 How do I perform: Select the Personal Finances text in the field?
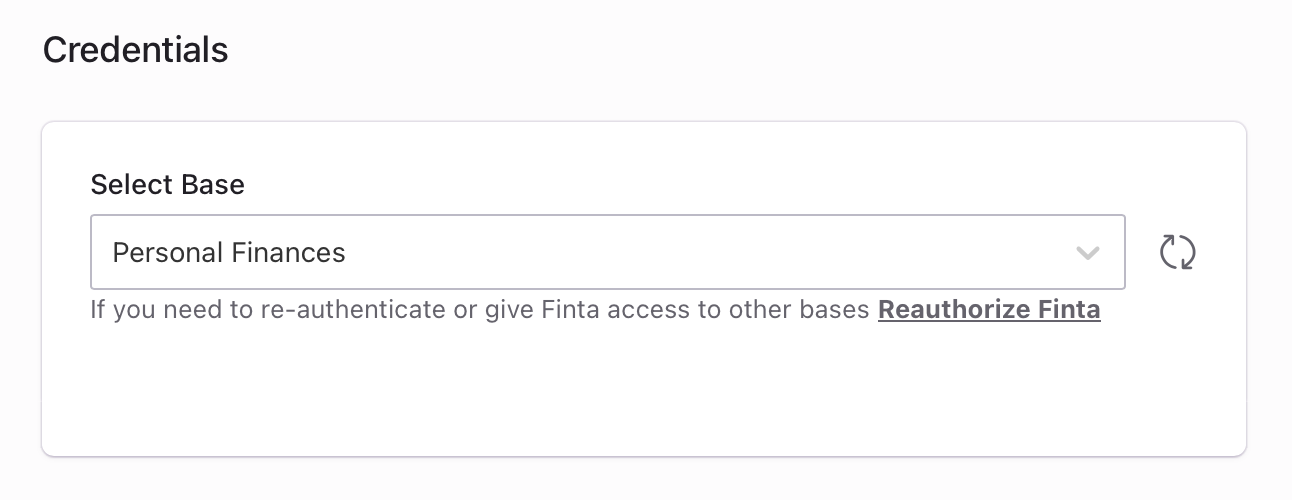(x=229, y=253)
